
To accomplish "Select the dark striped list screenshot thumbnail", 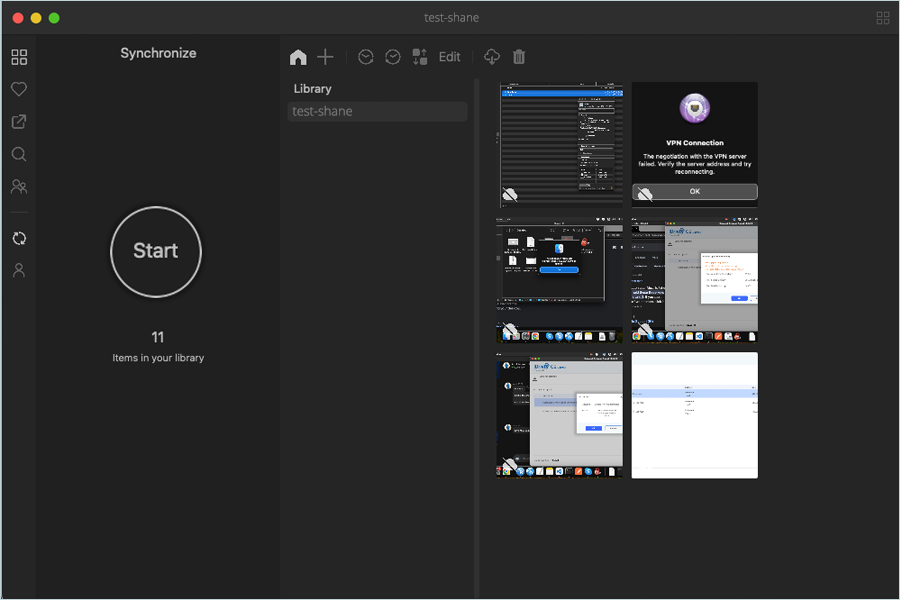I will point(560,144).
